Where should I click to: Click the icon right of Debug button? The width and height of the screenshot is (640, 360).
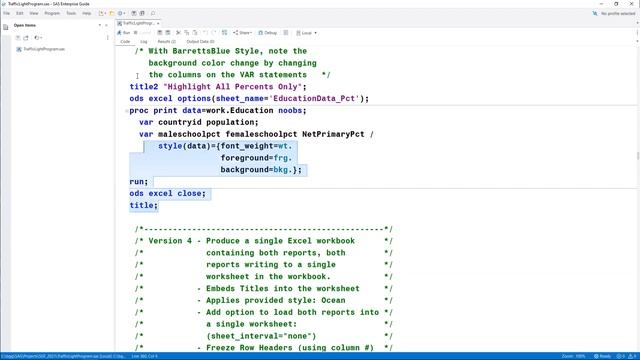286,33
